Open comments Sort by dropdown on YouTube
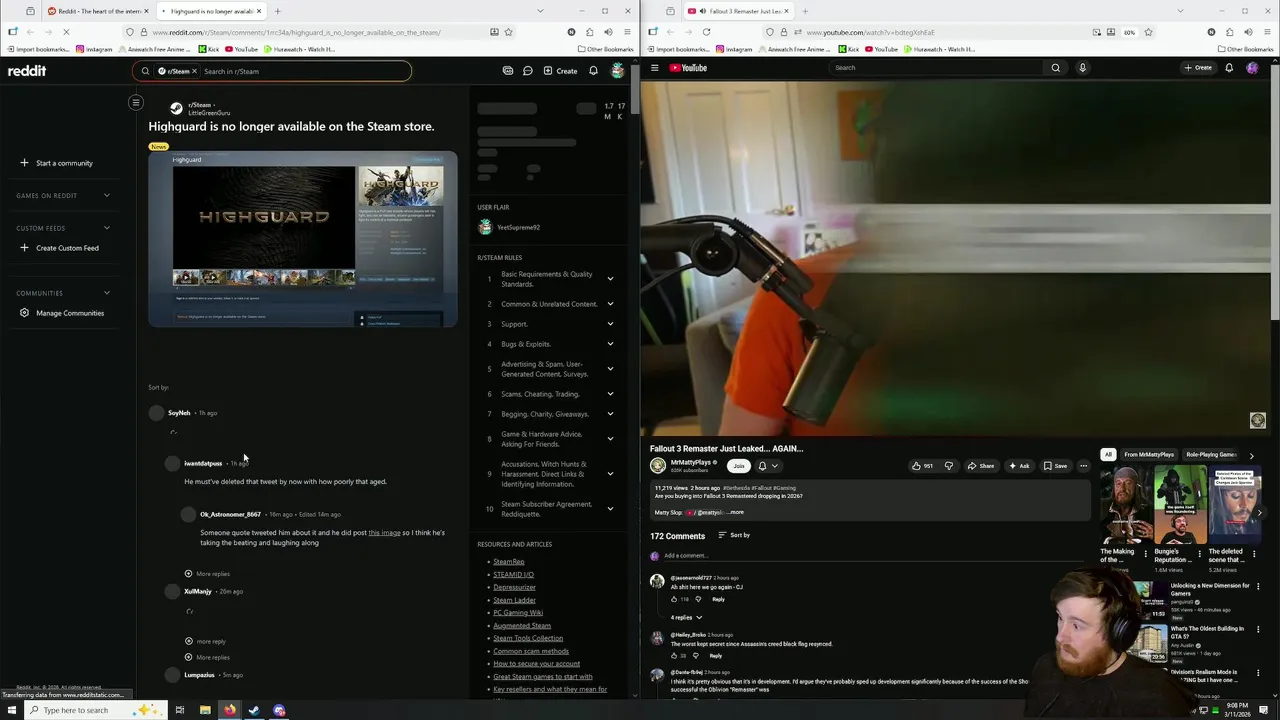Screen dimensions: 1280x720 pyautogui.click(x=734, y=535)
